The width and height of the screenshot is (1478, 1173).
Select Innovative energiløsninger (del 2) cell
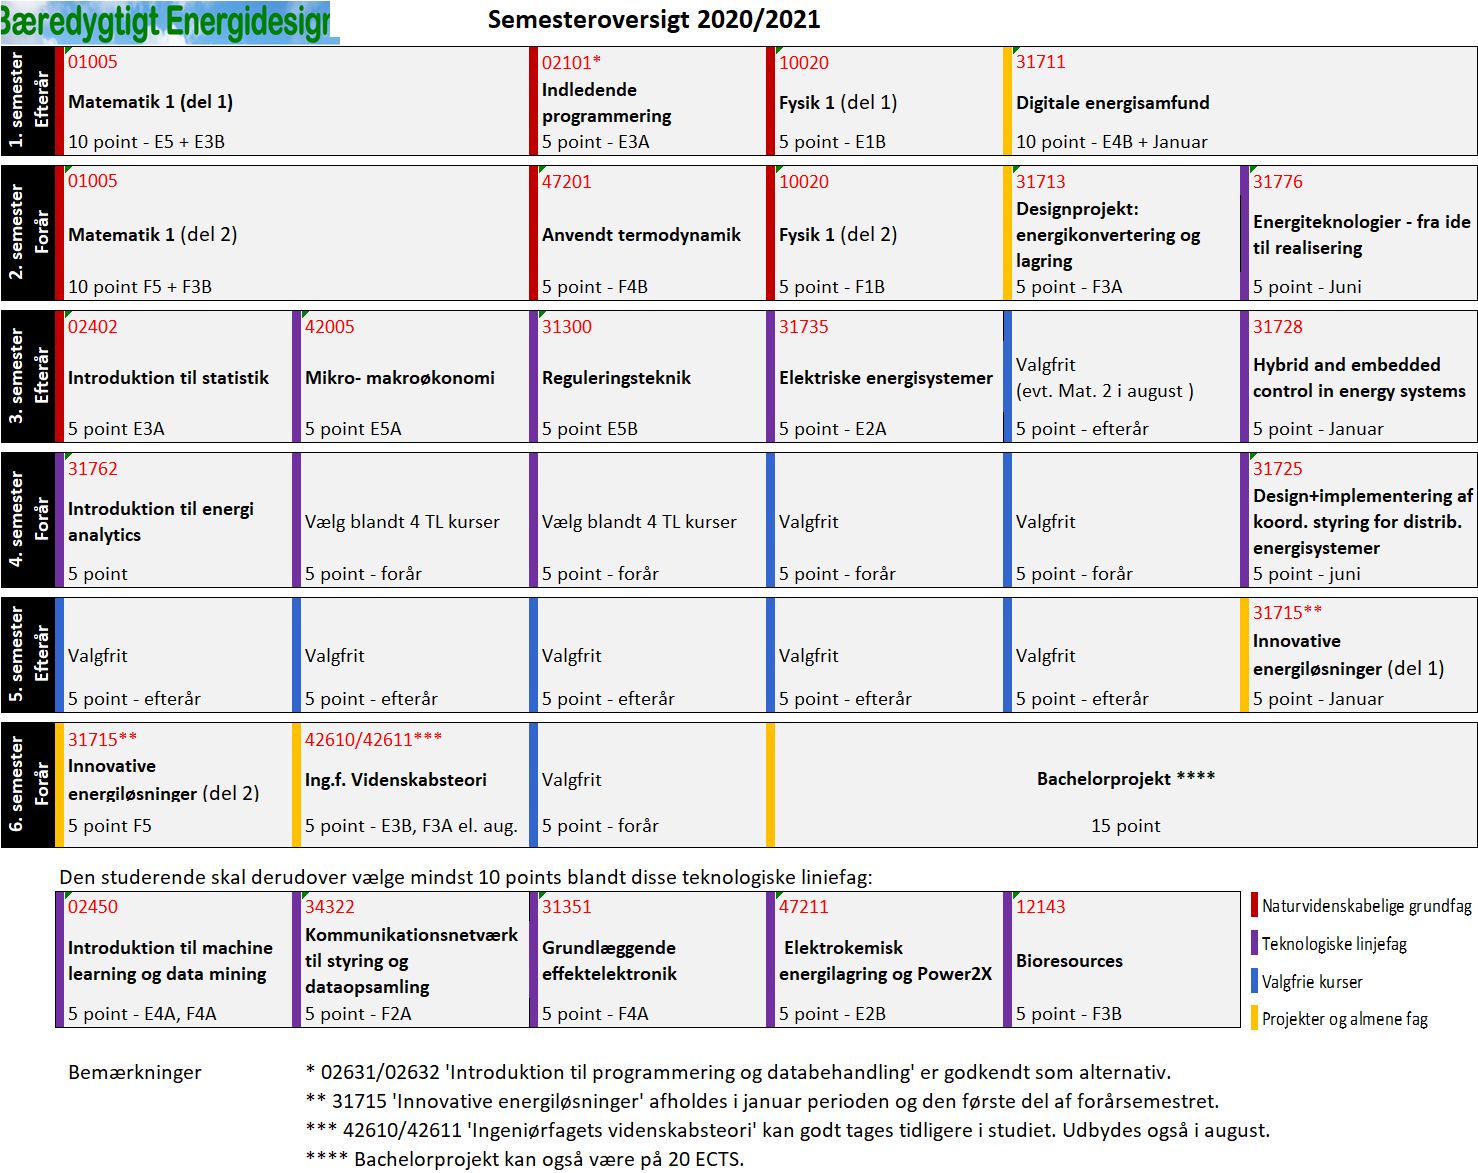click(x=174, y=784)
